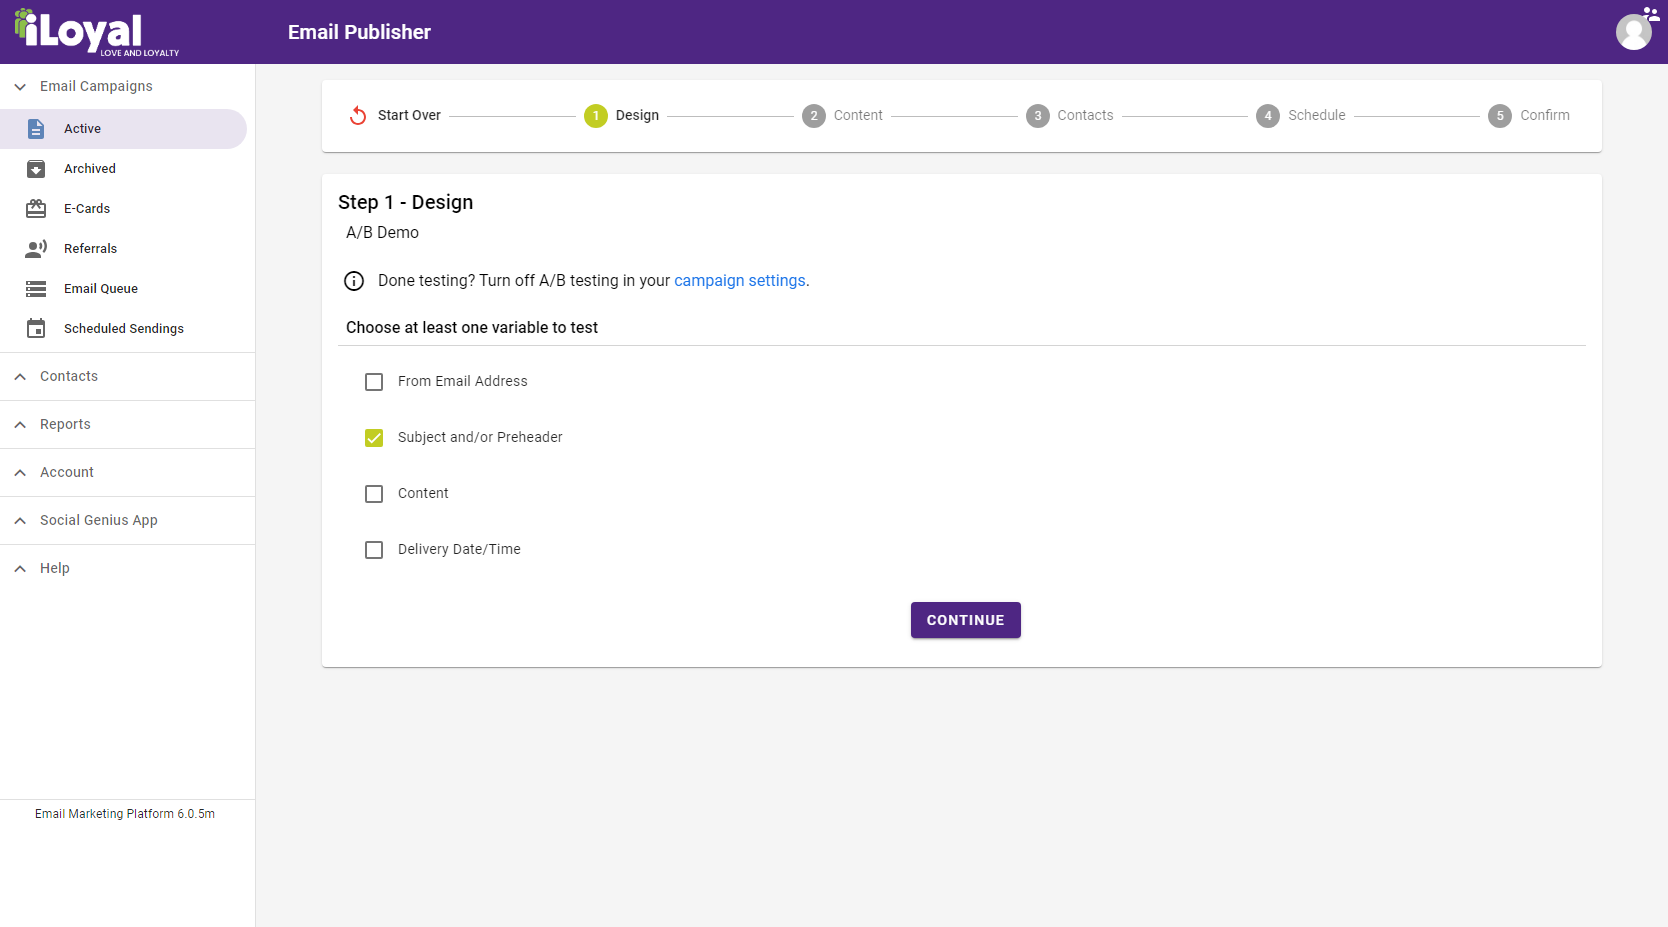Select the Referrals speaking-person icon

pos(36,249)
